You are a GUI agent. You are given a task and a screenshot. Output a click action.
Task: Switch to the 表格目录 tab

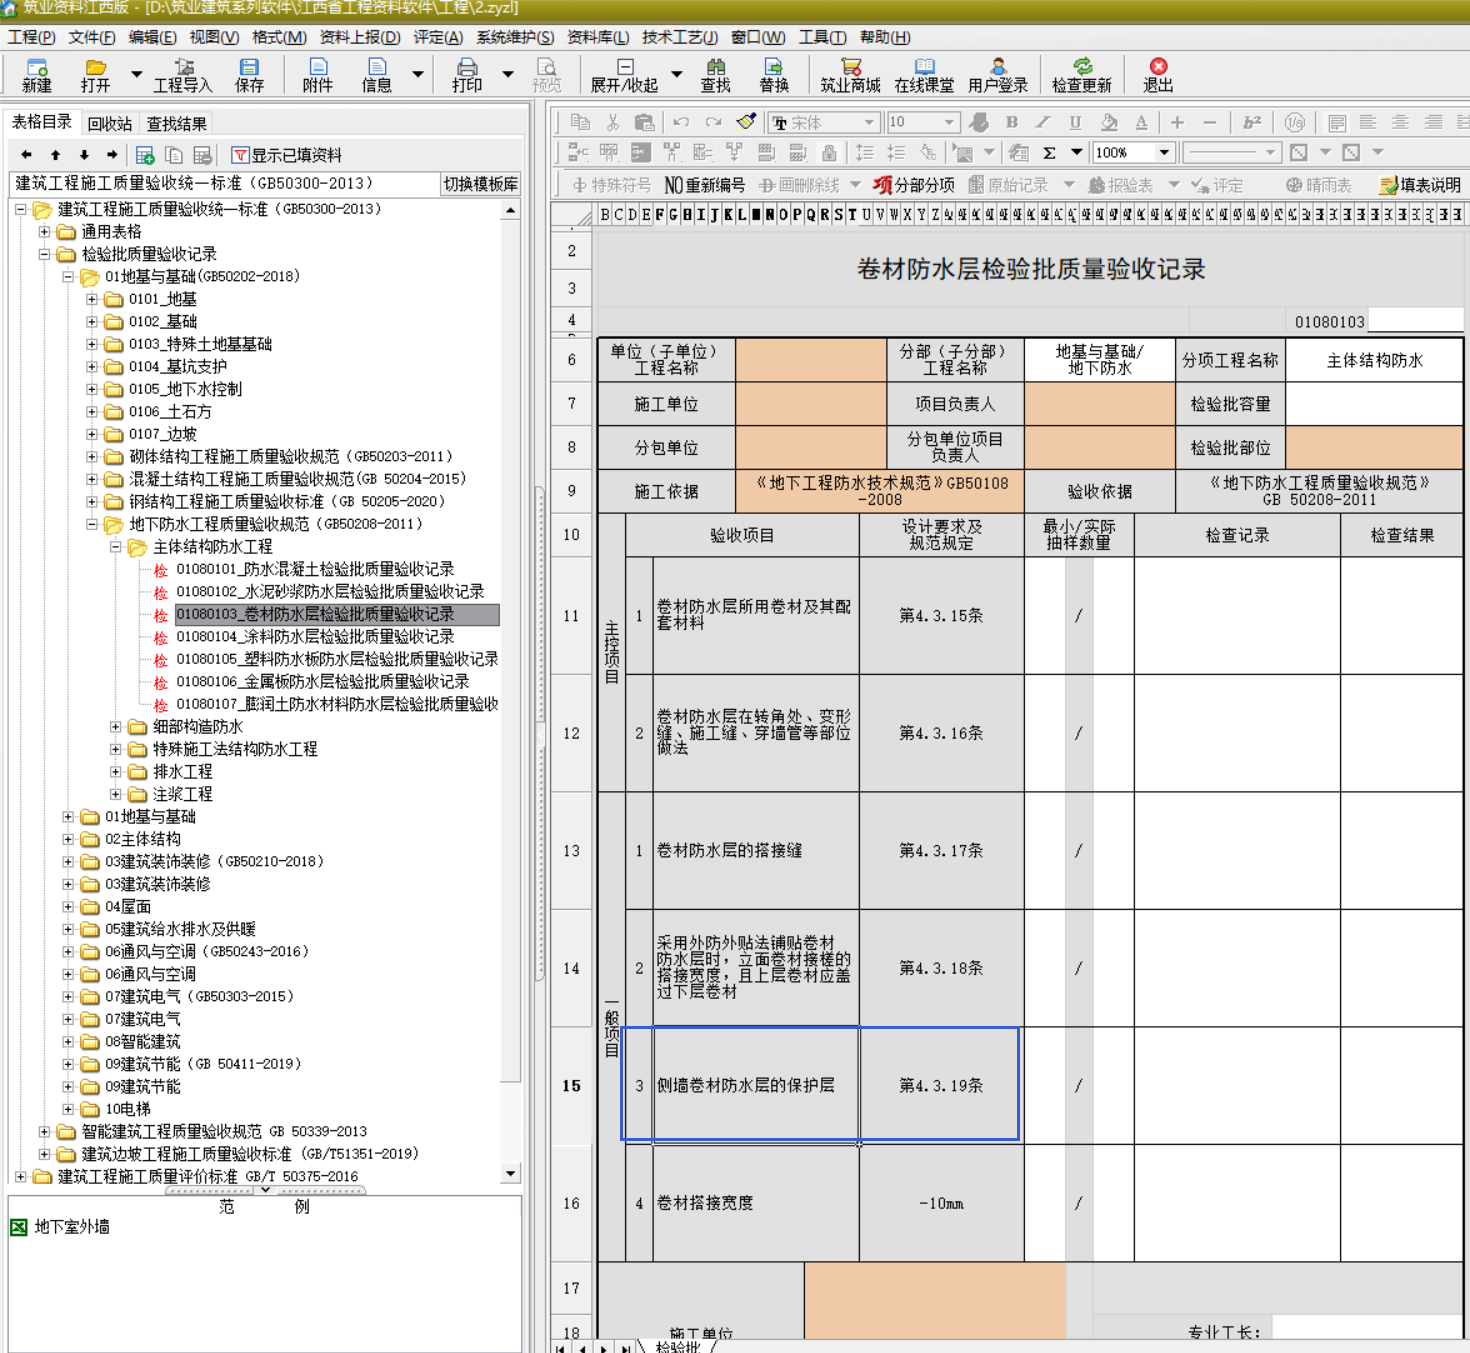pyautogui.click(x=41, y=122)
